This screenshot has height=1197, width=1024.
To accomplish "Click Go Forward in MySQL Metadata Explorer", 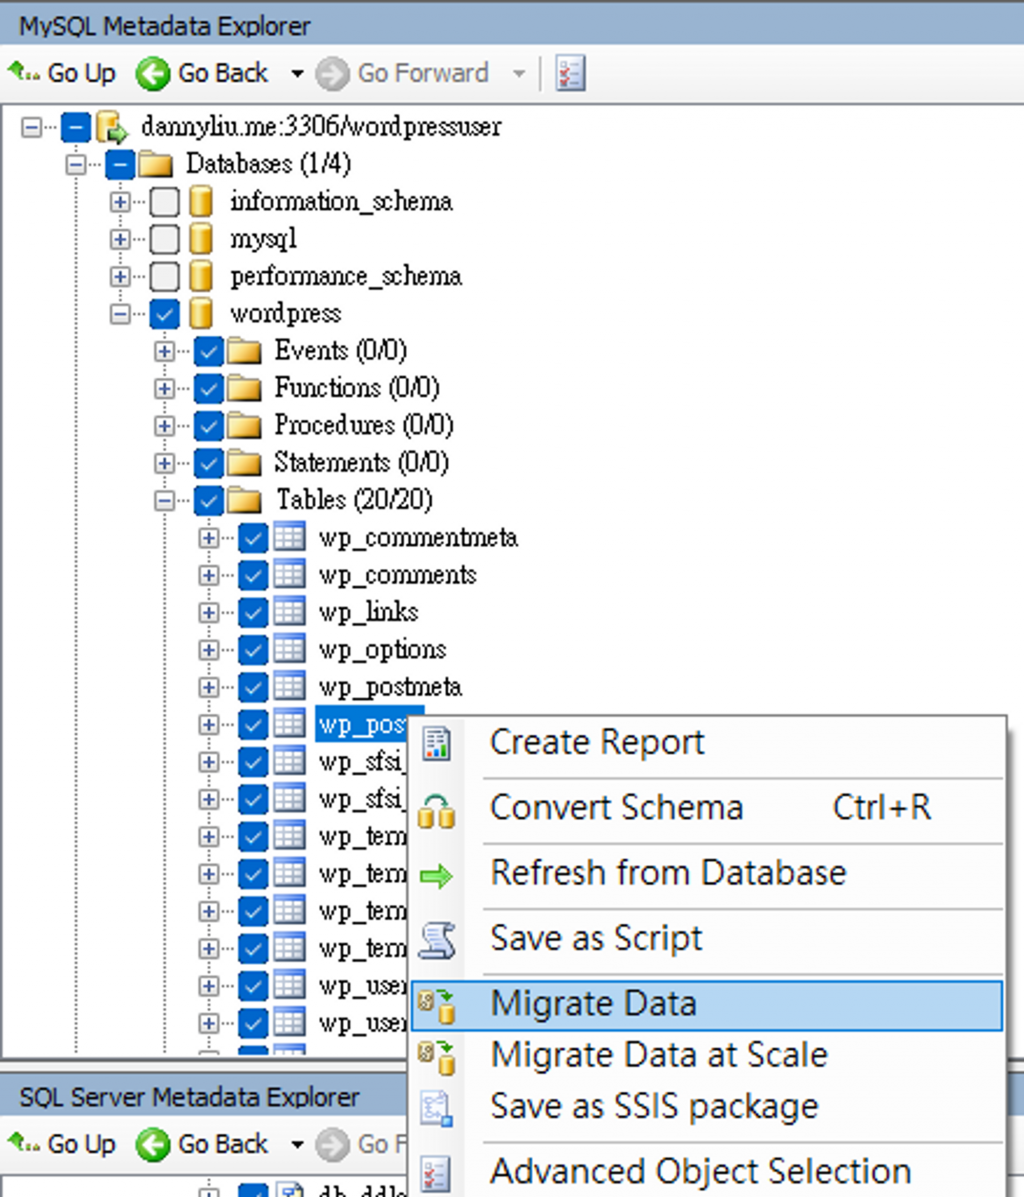I will tap(402, 73).
